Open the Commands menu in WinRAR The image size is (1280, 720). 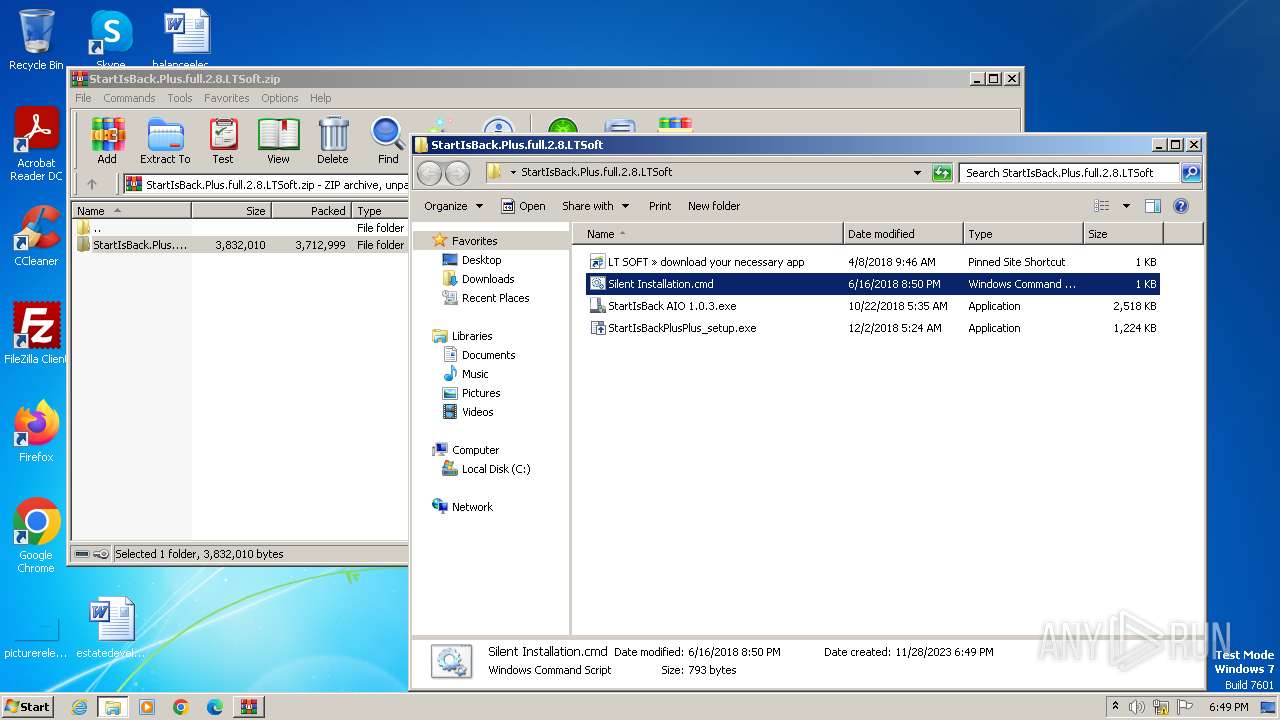click(x=129, y=98)
